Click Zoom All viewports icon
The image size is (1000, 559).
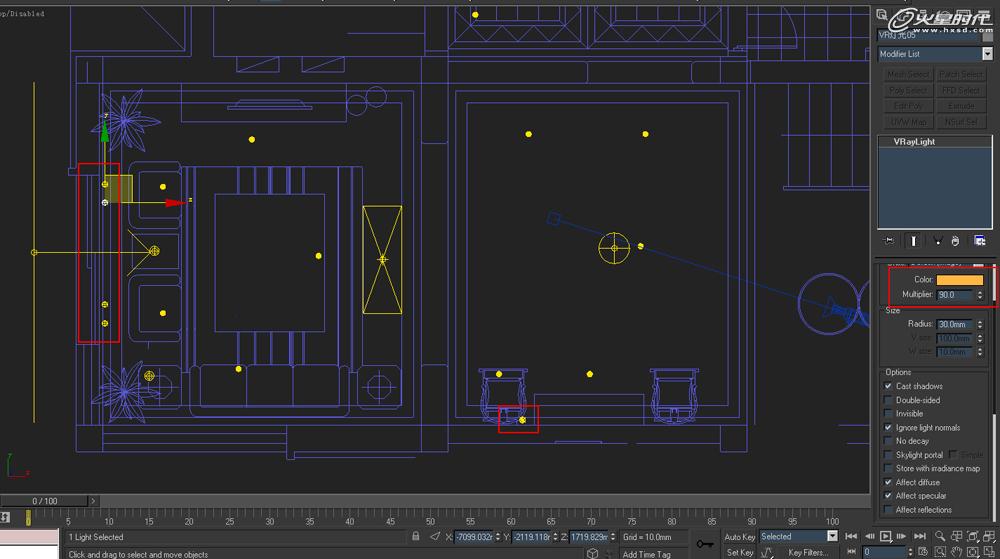coord(957,537)
